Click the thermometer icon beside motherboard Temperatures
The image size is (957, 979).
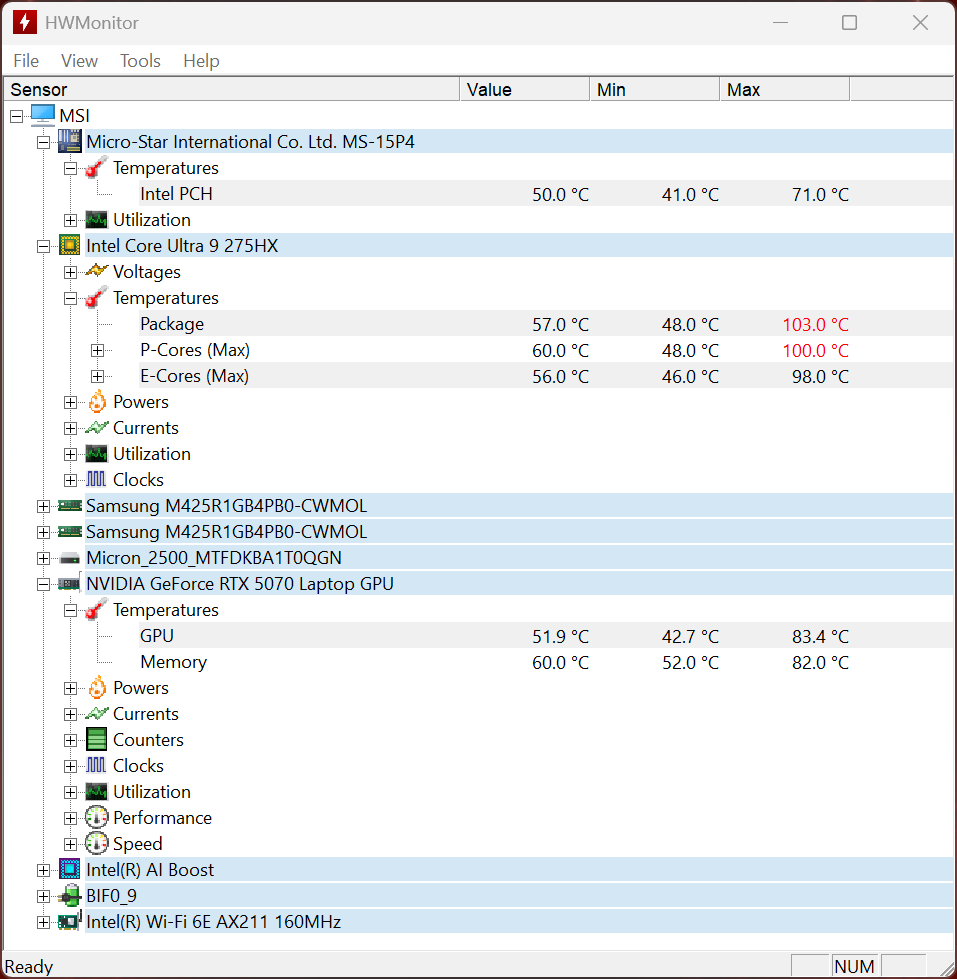[x=96, y=168]
